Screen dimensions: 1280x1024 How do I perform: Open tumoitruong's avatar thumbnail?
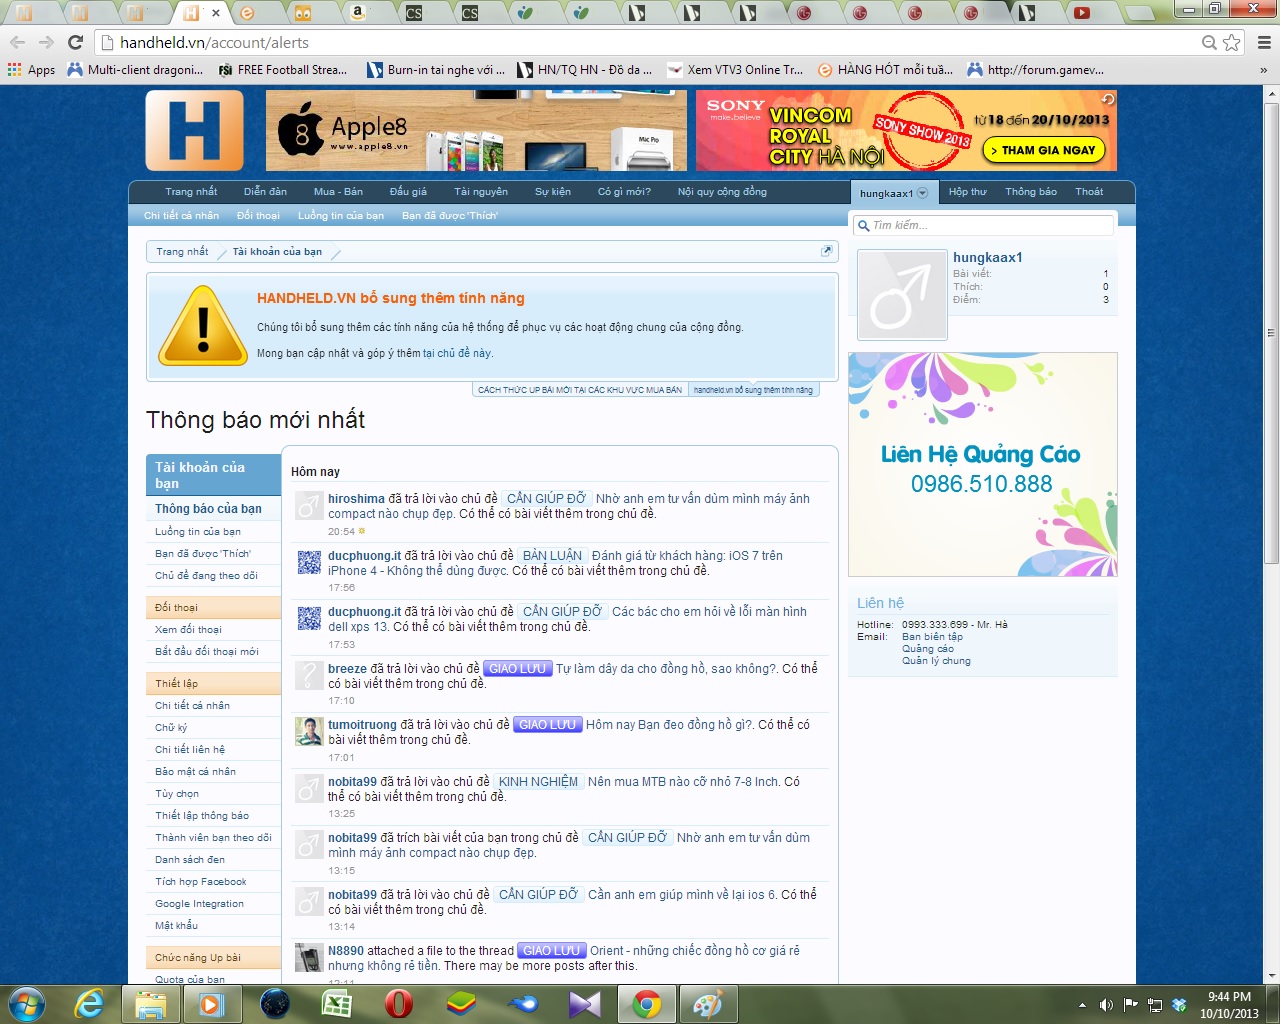[309, 731]
